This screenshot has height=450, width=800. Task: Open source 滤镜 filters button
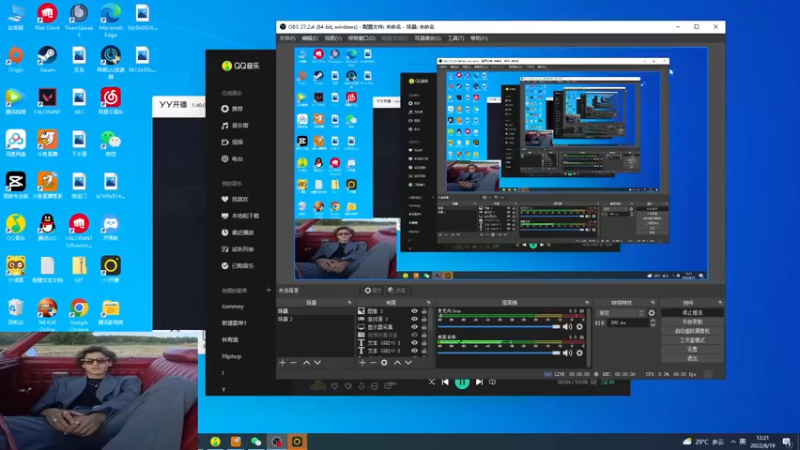point(396,290)
